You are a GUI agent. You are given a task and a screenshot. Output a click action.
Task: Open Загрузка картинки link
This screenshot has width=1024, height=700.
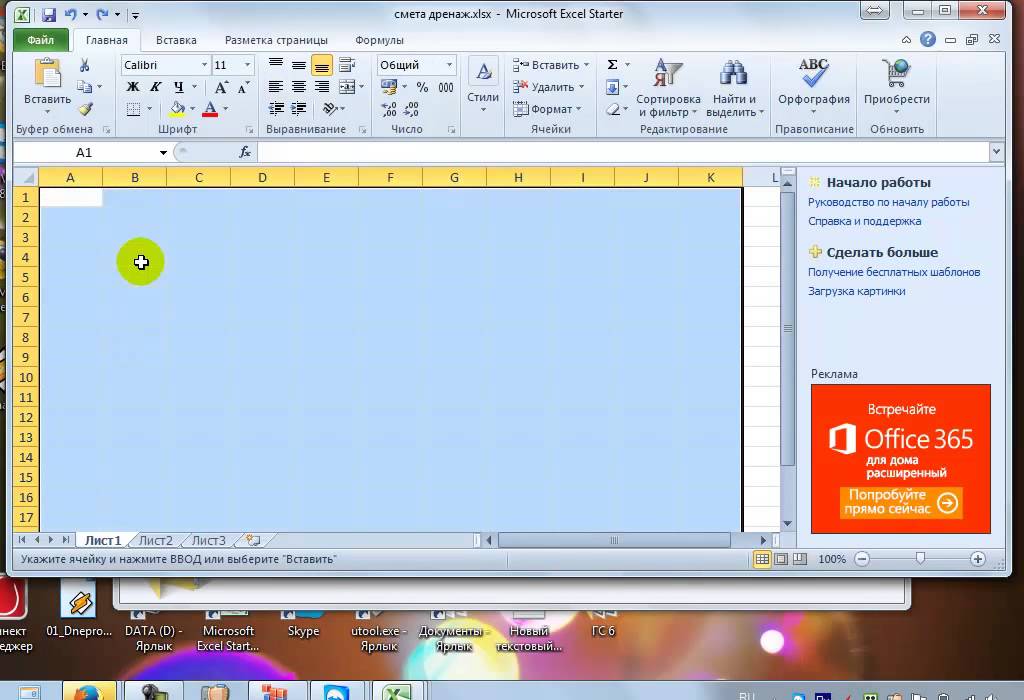click(857, 291)
